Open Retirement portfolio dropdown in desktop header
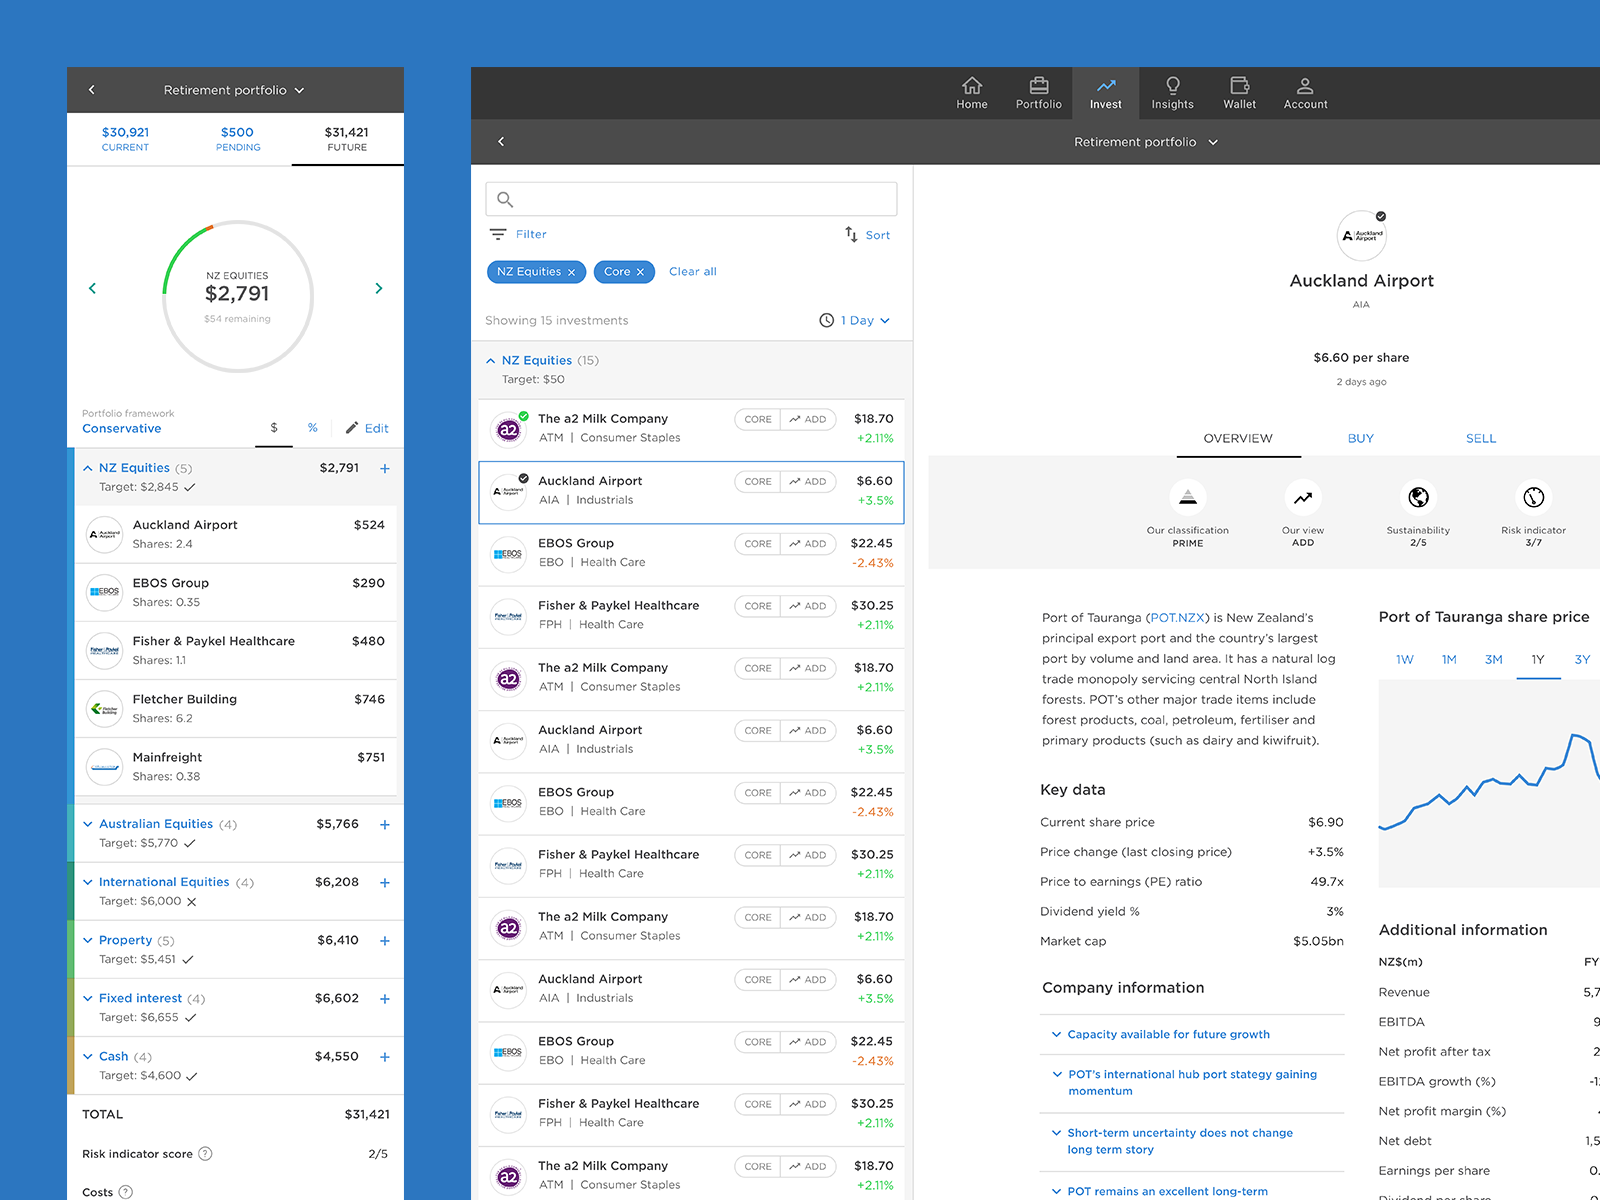1600x1200 pixels. tap(1146, 142)
